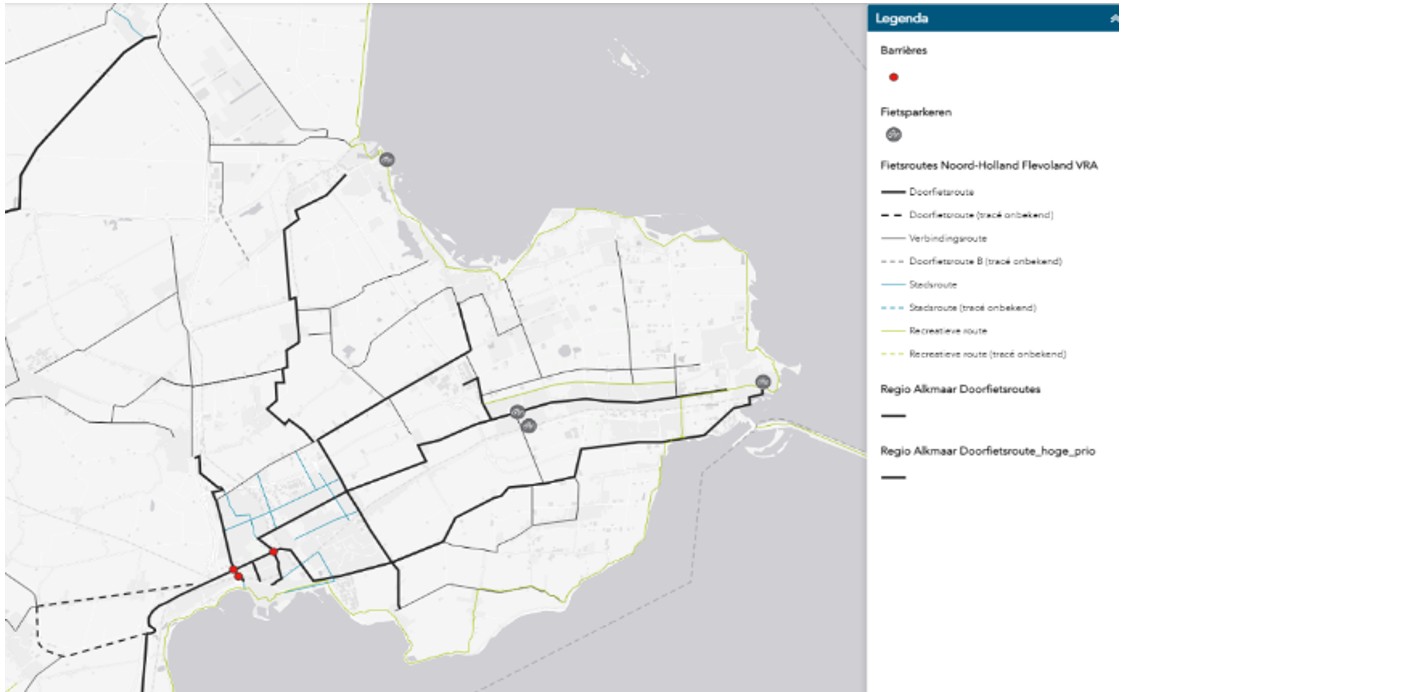Click the Regio Alkmaar Doorfietsroute_hoge_prio heading

tap(987, 451)
